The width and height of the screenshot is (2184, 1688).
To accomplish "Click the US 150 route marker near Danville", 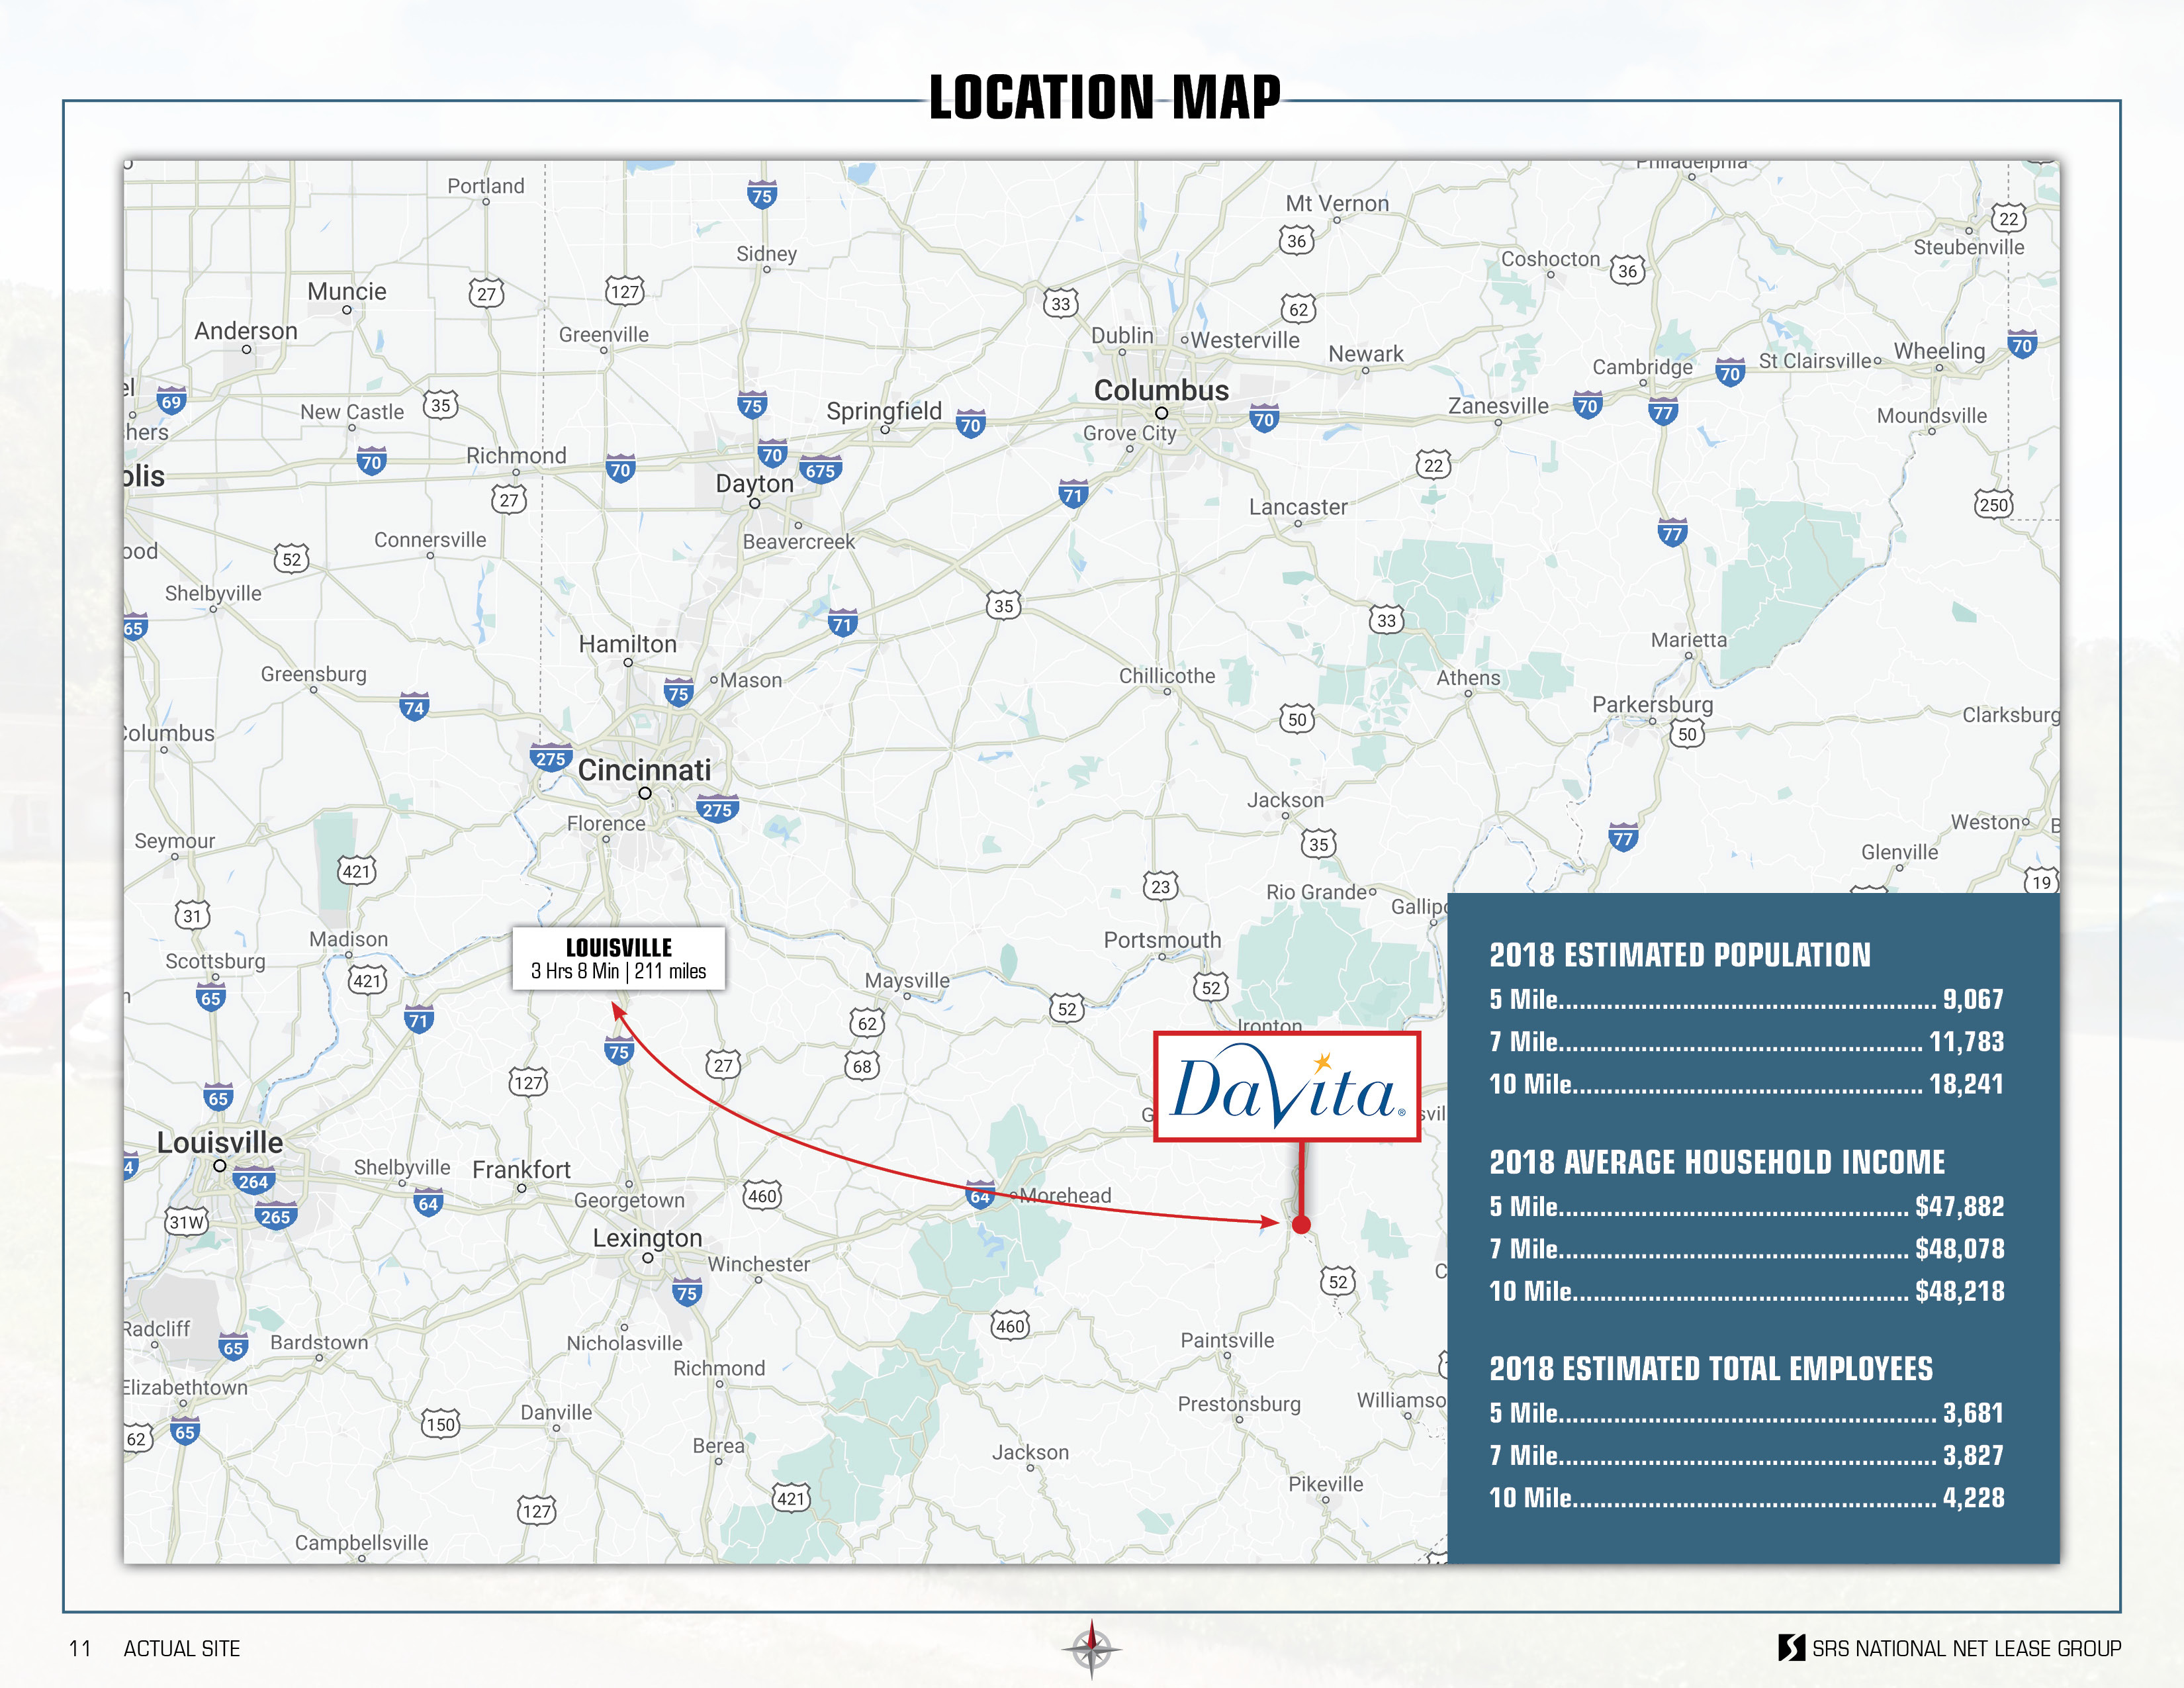I will 440,1423.
